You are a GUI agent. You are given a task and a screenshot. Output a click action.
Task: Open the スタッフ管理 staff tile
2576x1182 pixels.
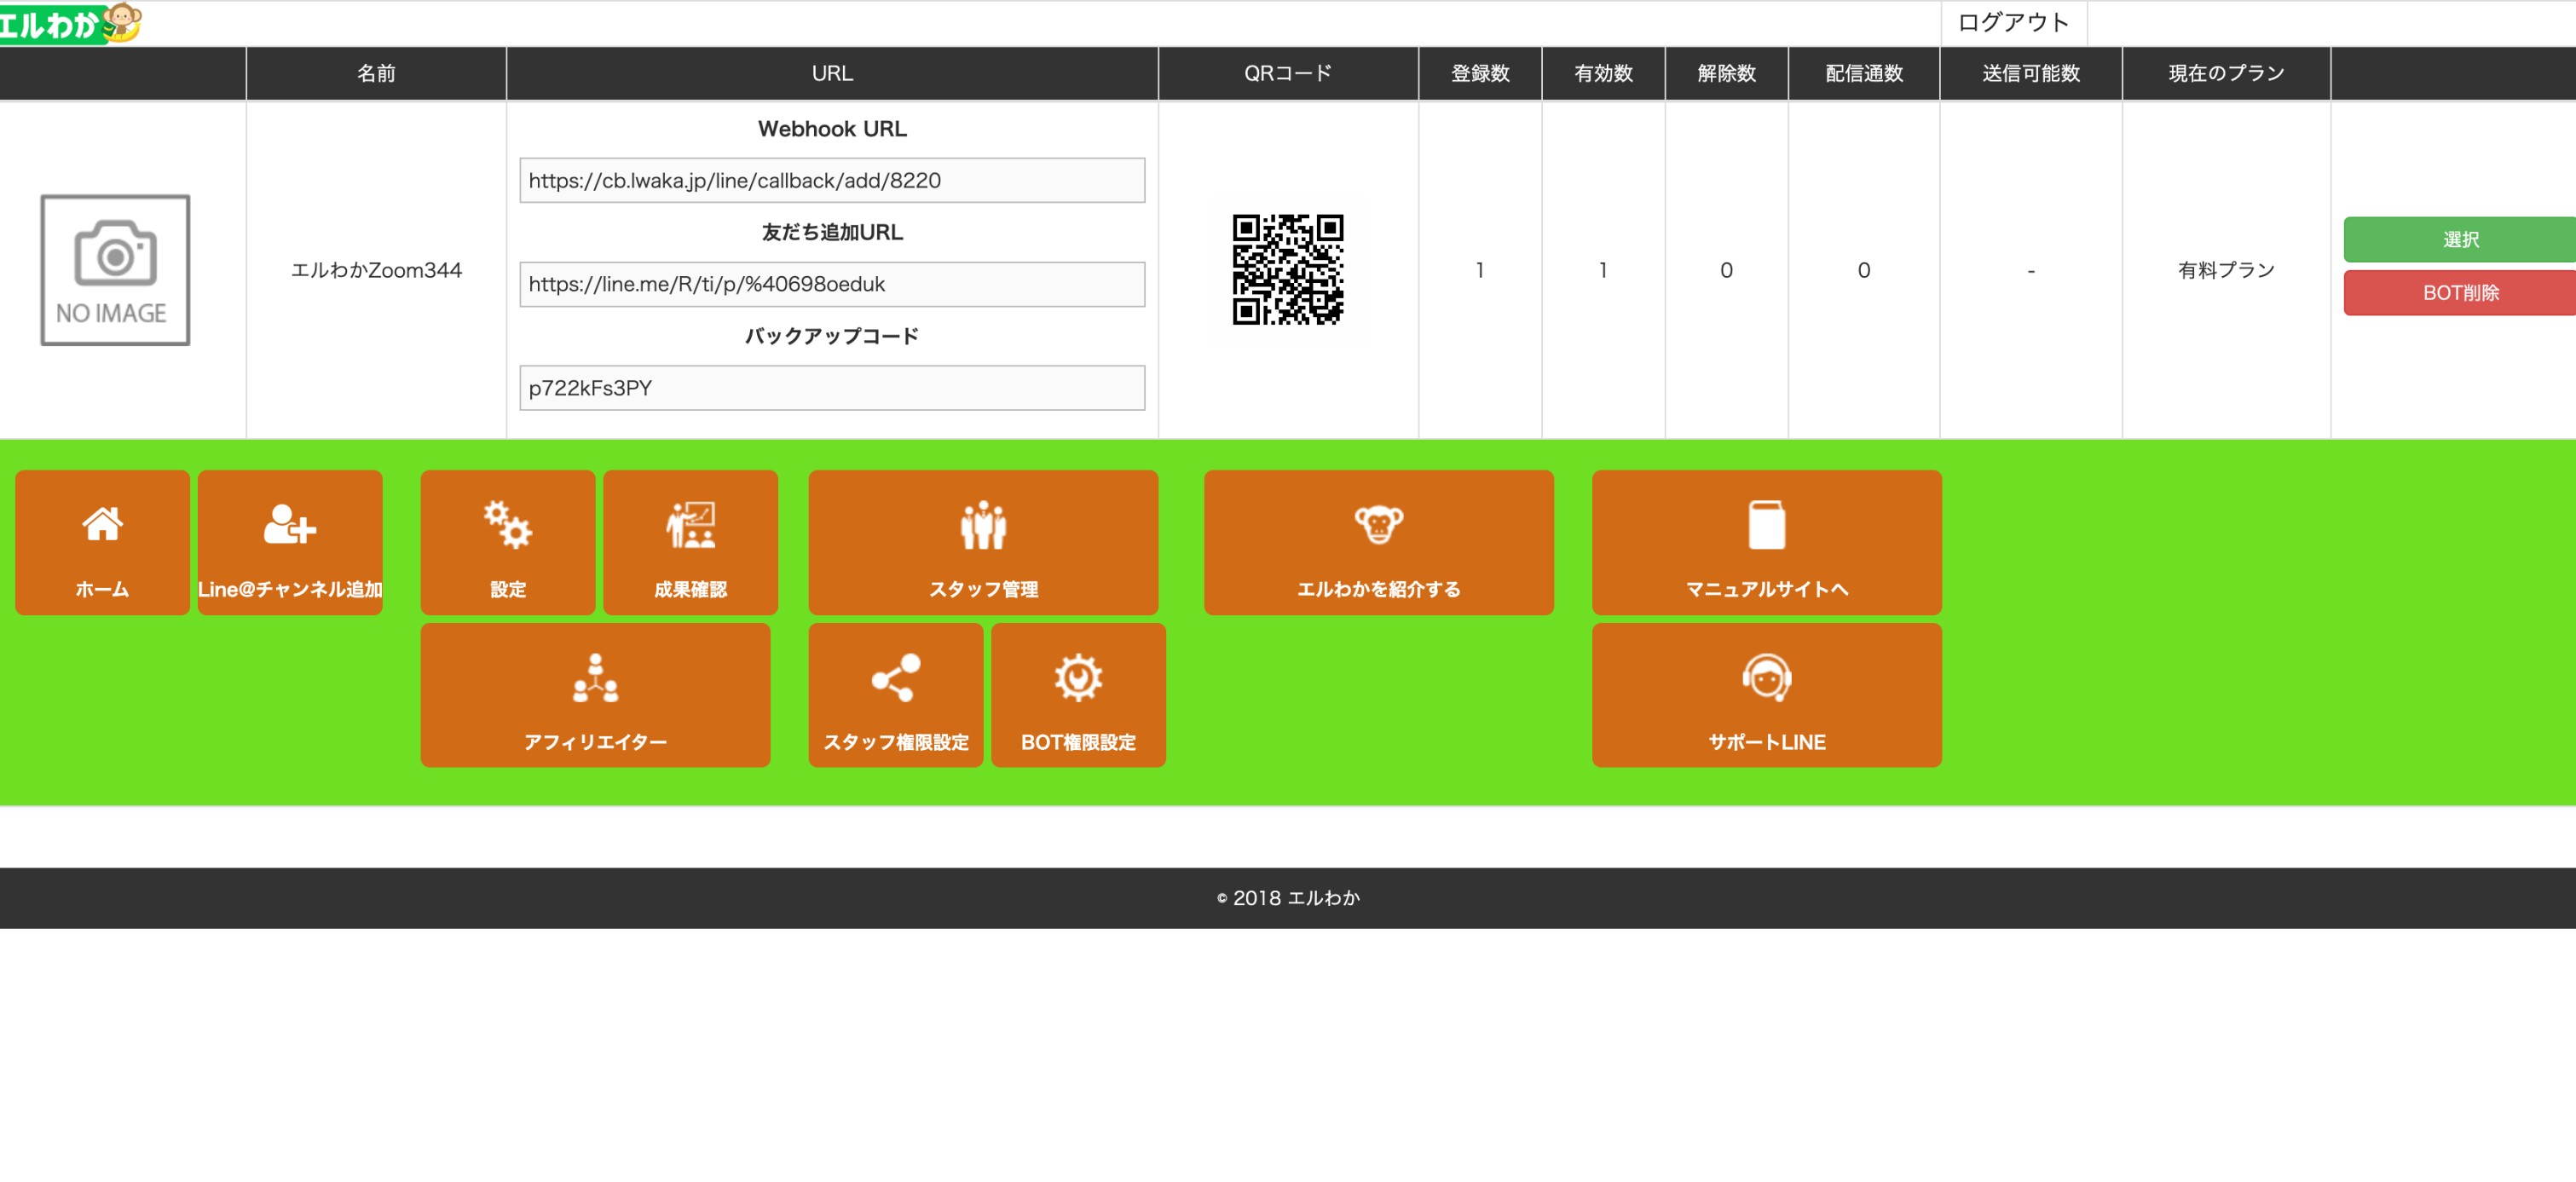[983, 542]
